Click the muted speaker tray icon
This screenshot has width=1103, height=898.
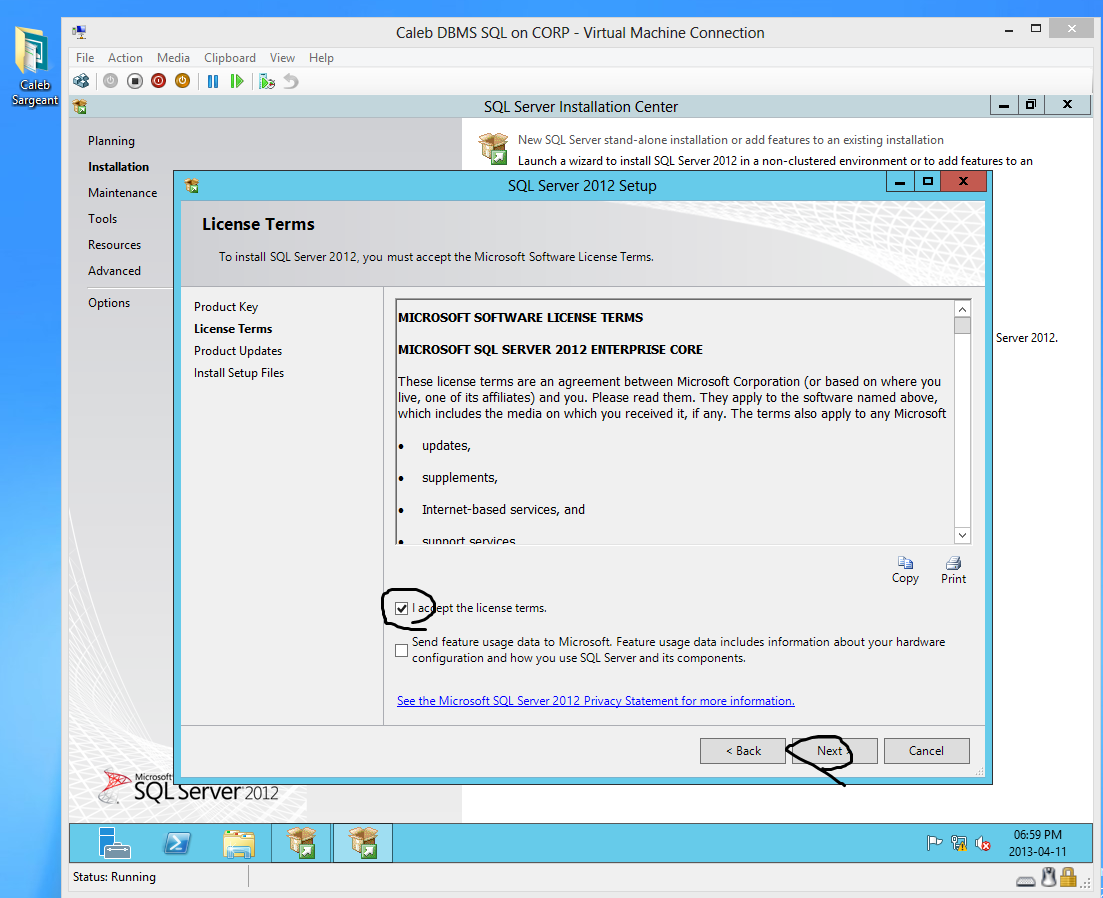tap(982, 842)
